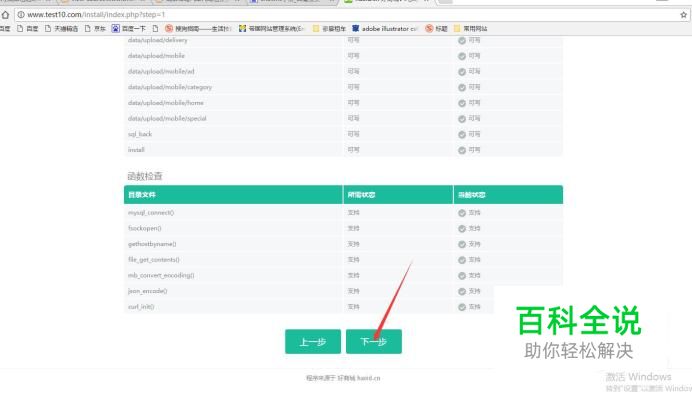692x395 pixels.
Task: Select the data/upload/mobile/category row text
Action: point(170,87)
